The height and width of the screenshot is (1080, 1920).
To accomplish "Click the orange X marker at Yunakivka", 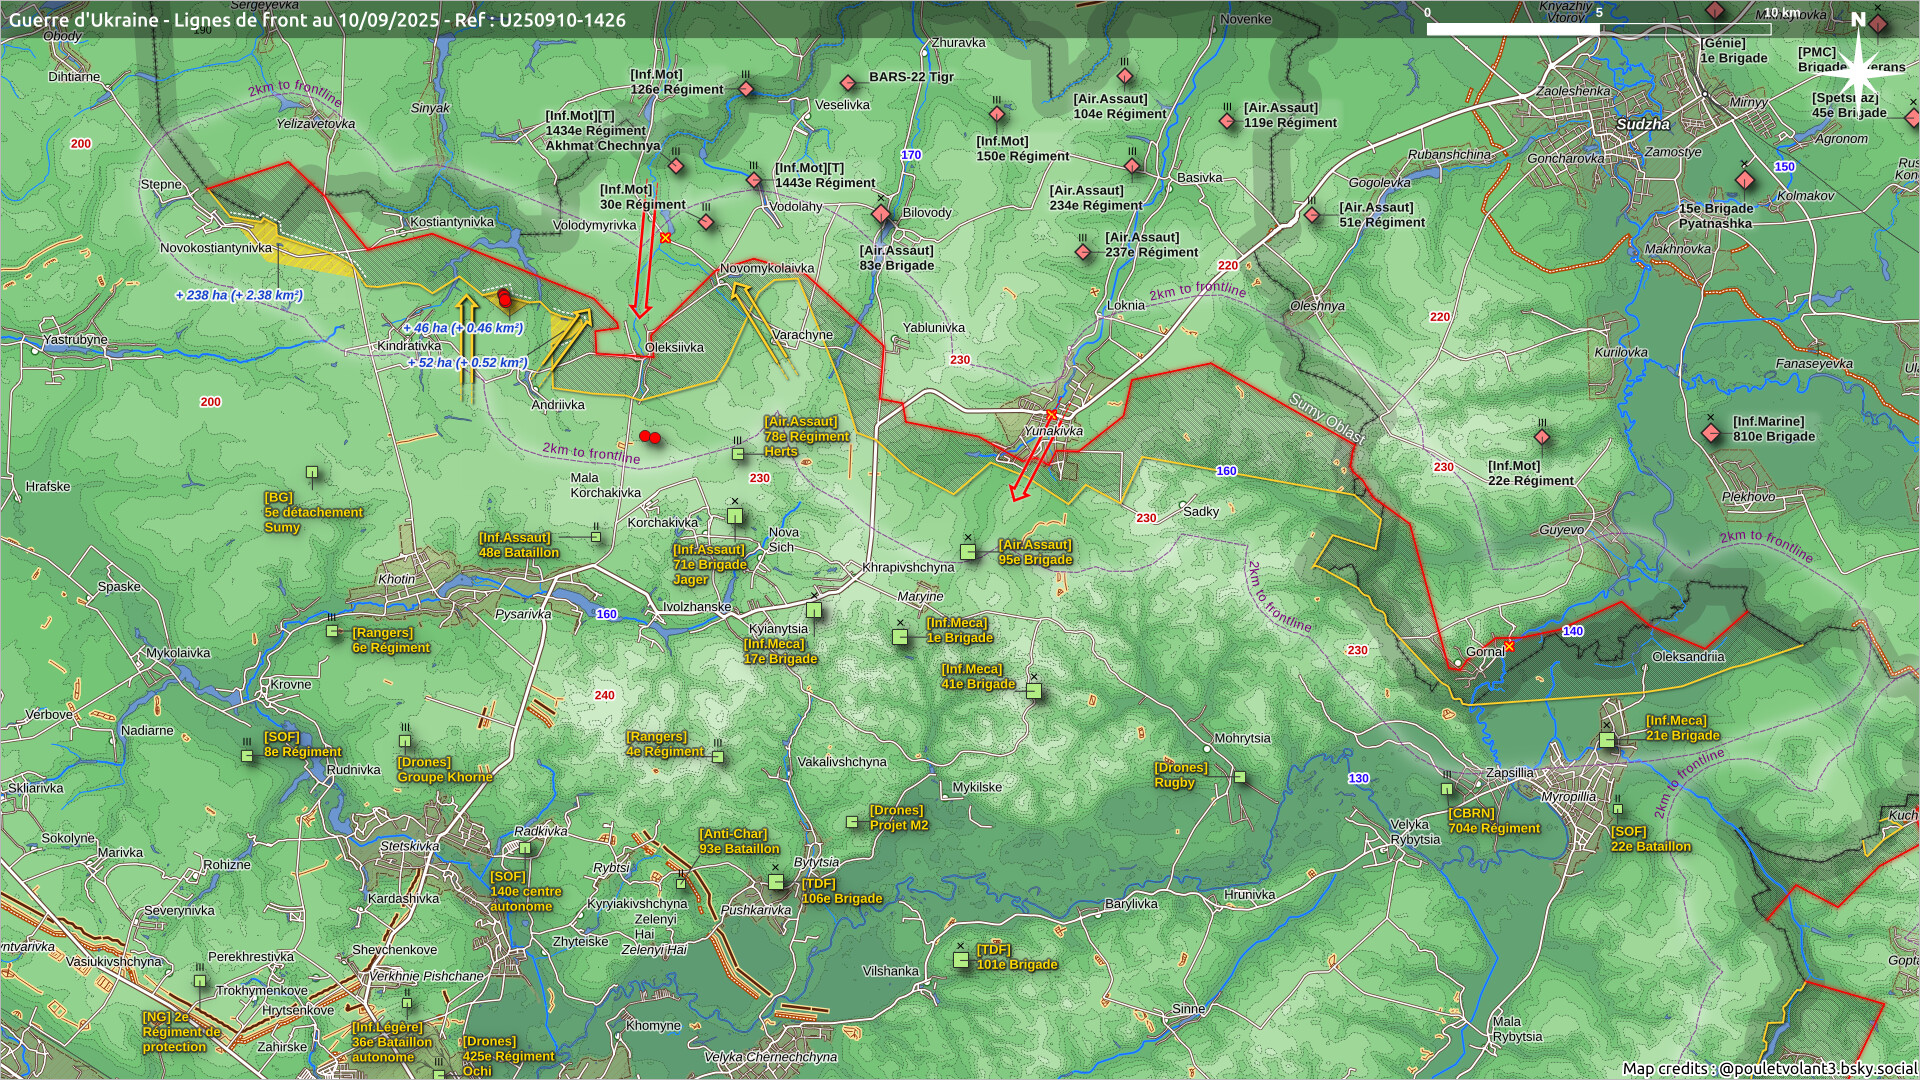I will pyautogui.click(x=1051, y=414).
